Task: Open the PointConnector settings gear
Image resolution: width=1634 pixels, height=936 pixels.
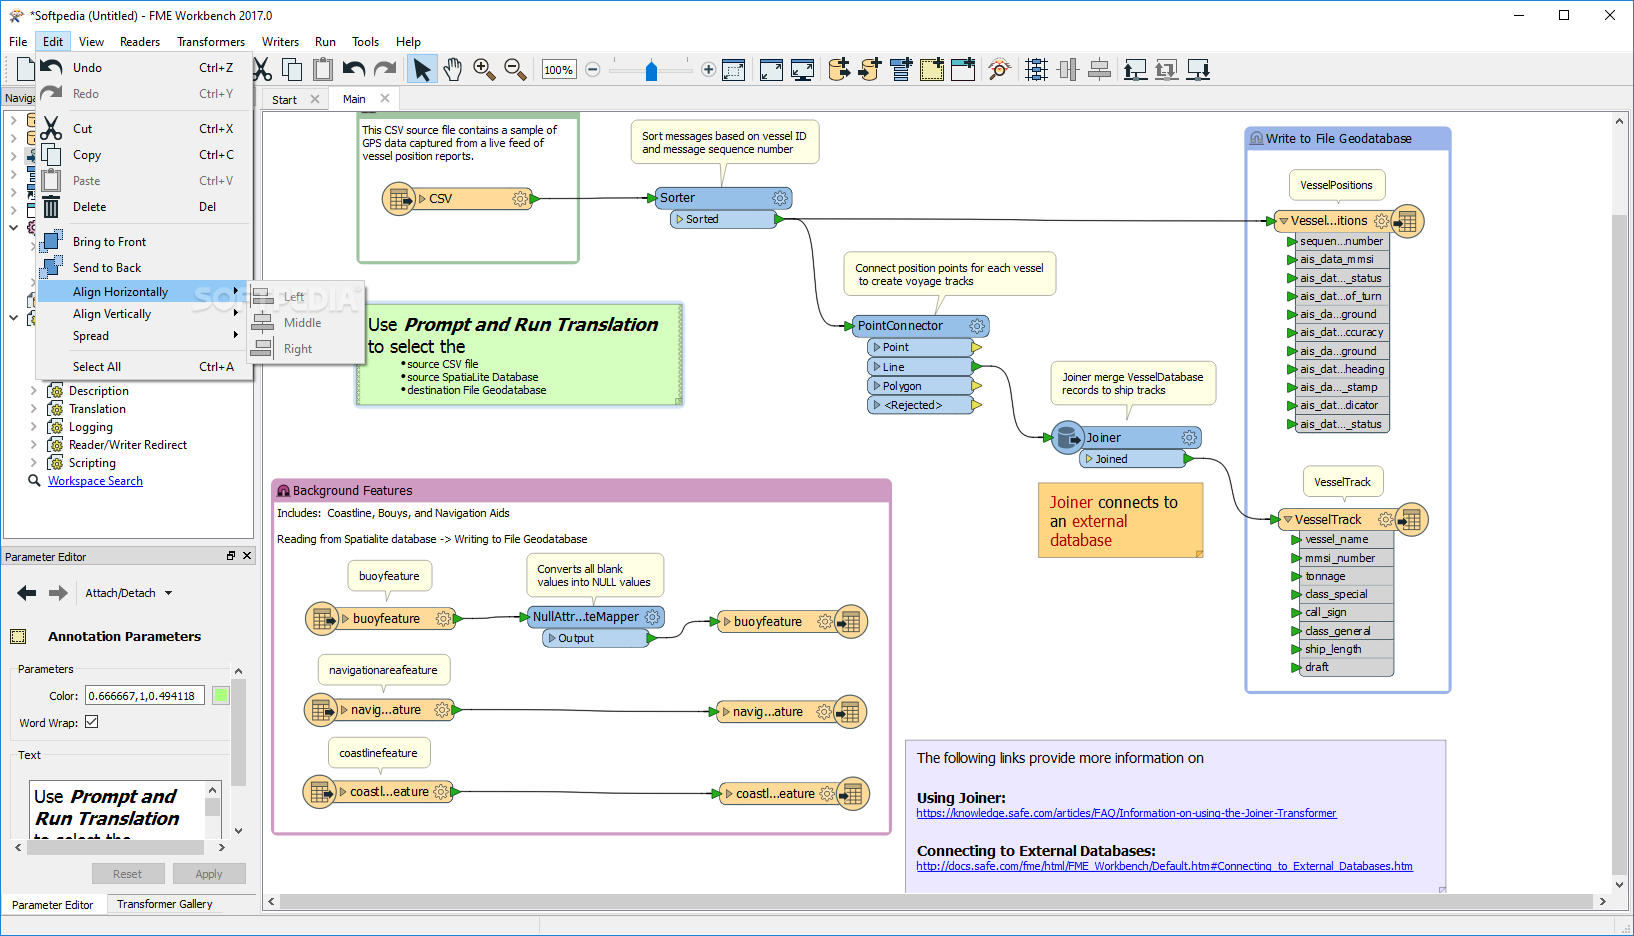Action: pyautogui.click(x=977, y=326)
